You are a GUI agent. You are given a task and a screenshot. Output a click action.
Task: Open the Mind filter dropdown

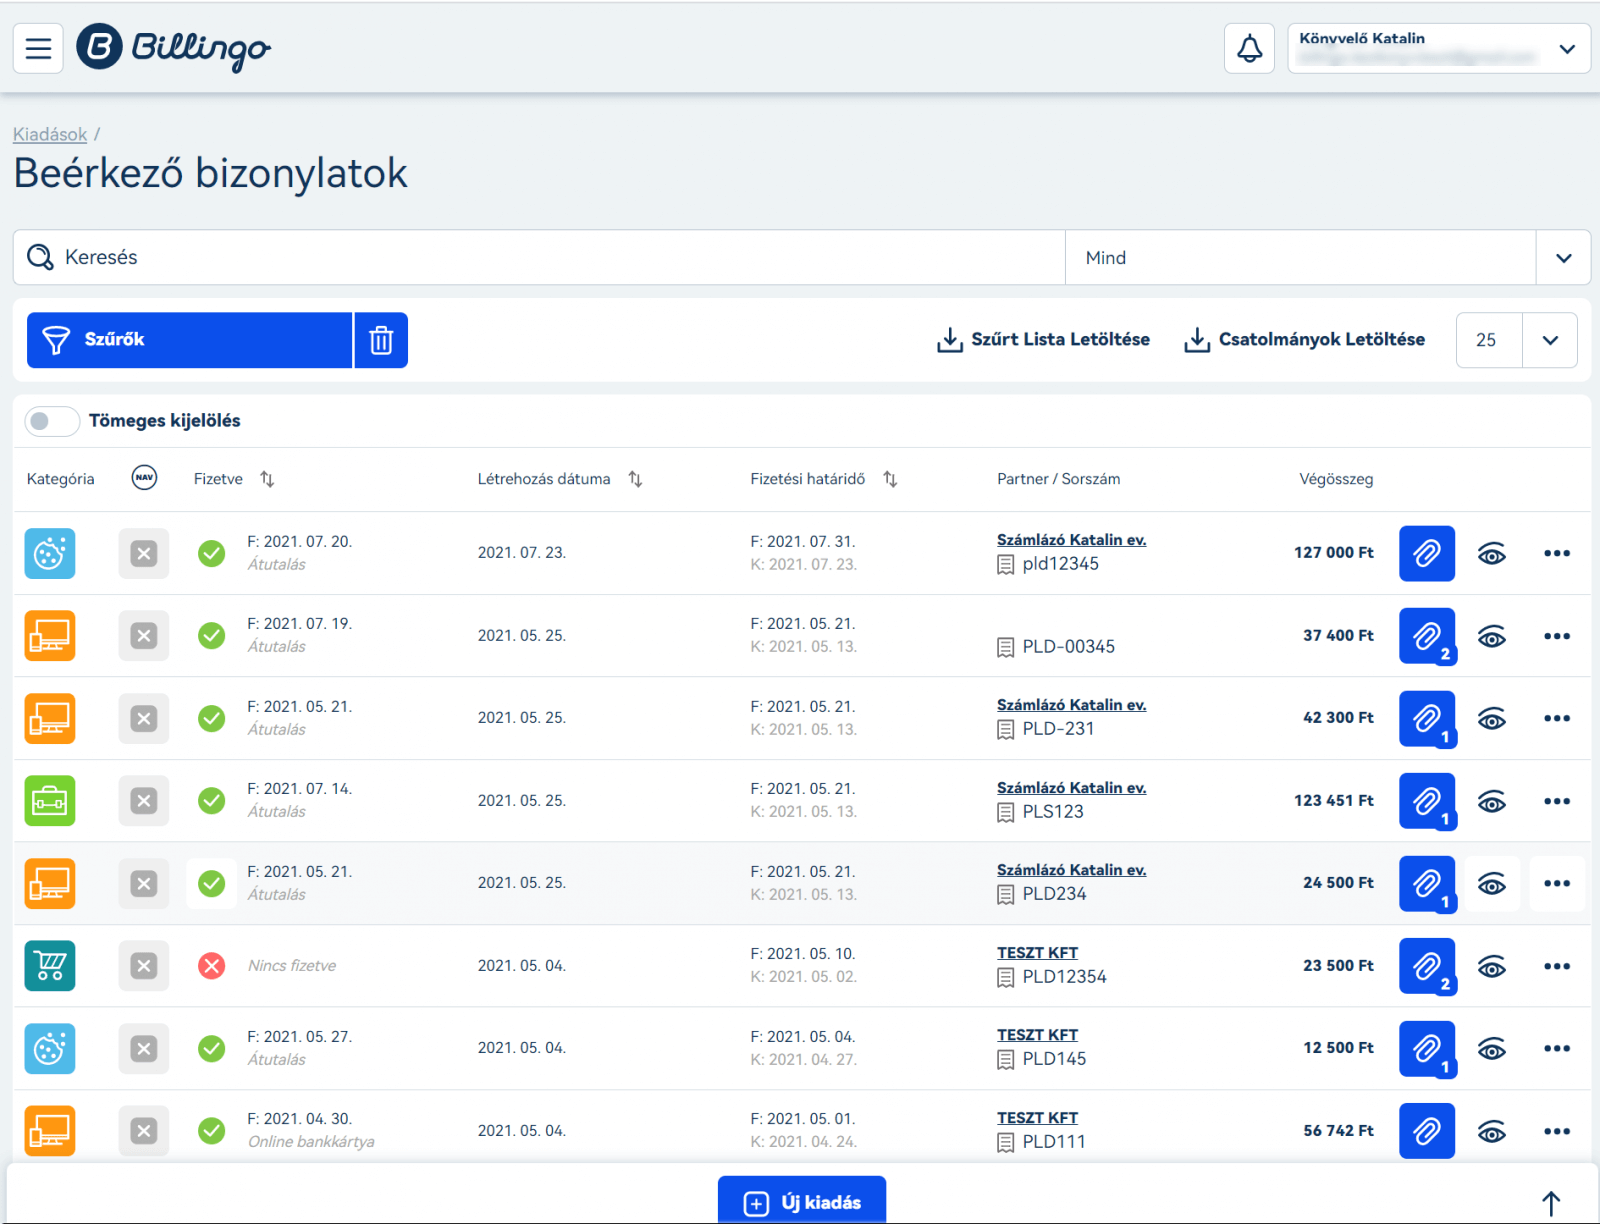[x=1563, y=258]
